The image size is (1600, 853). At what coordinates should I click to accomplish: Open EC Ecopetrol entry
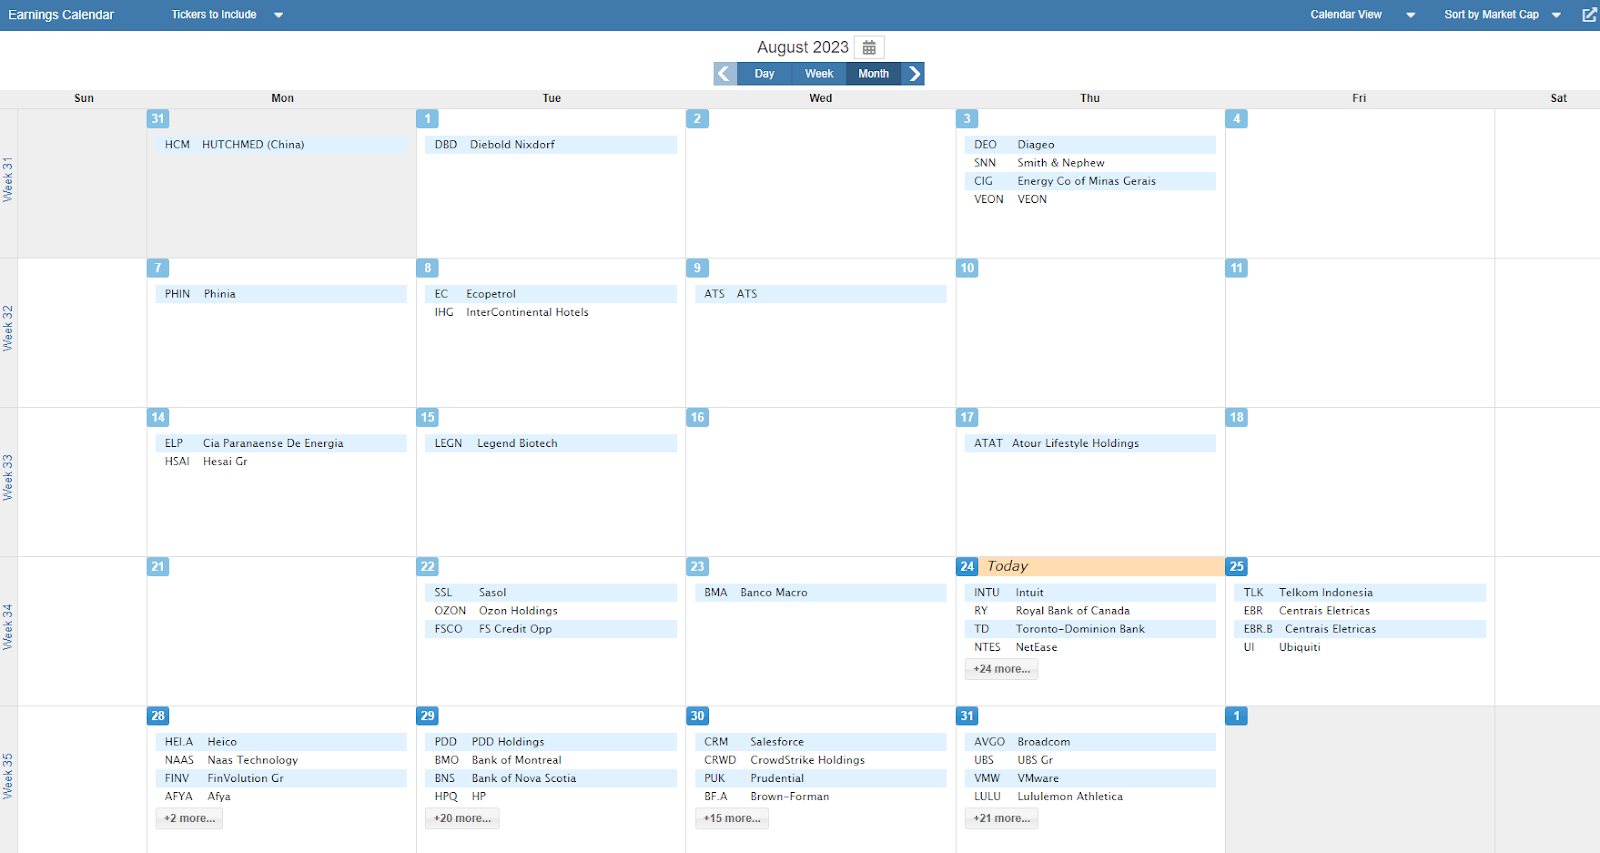[551, 294]
